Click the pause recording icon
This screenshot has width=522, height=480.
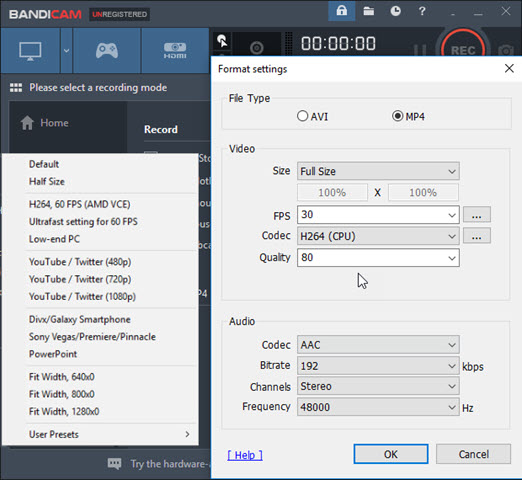[420, 51]
